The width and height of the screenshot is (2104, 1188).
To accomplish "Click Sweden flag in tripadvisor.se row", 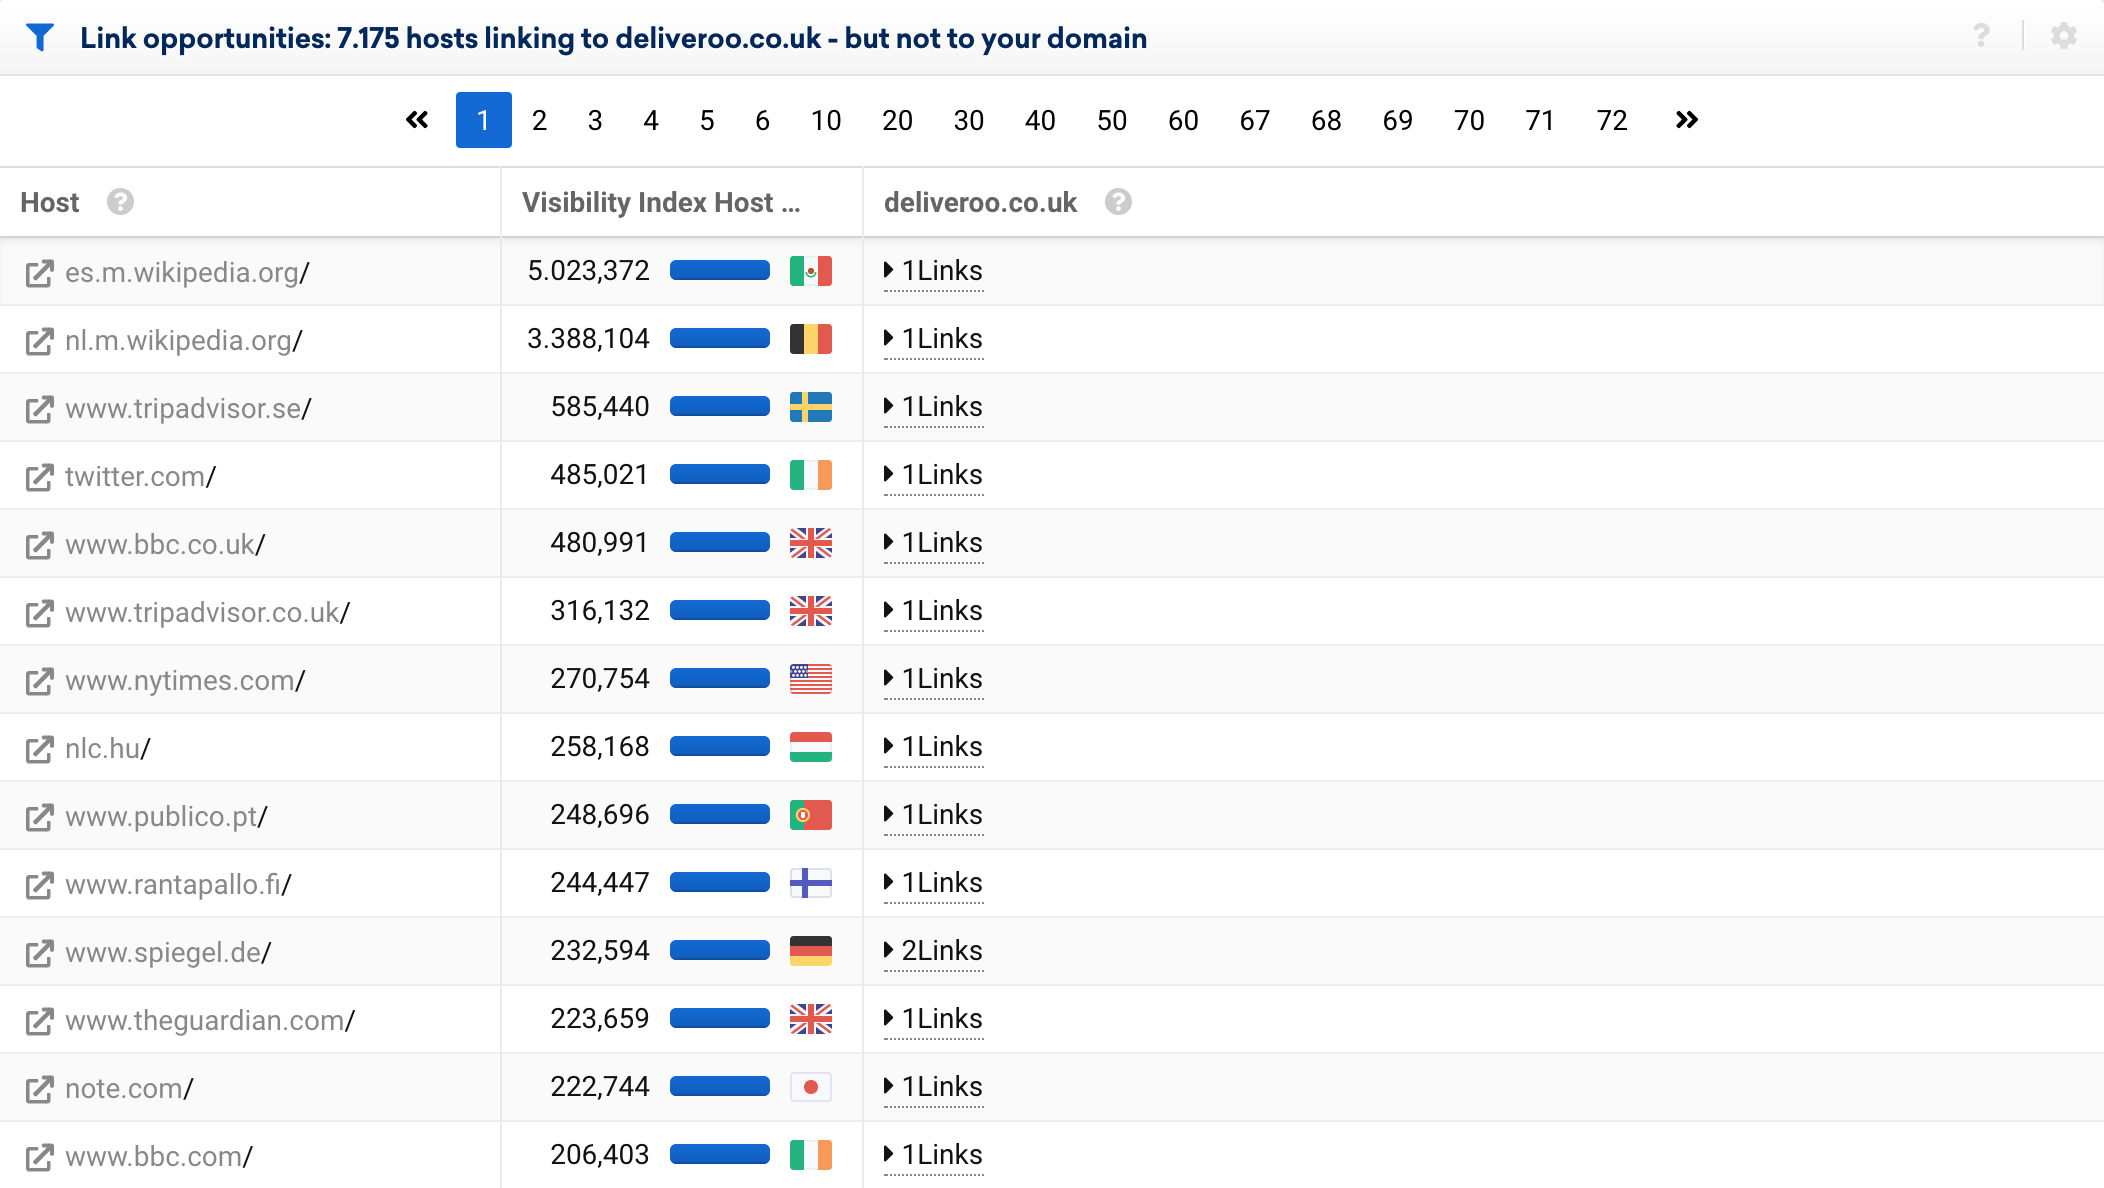I will pos(811,407).
